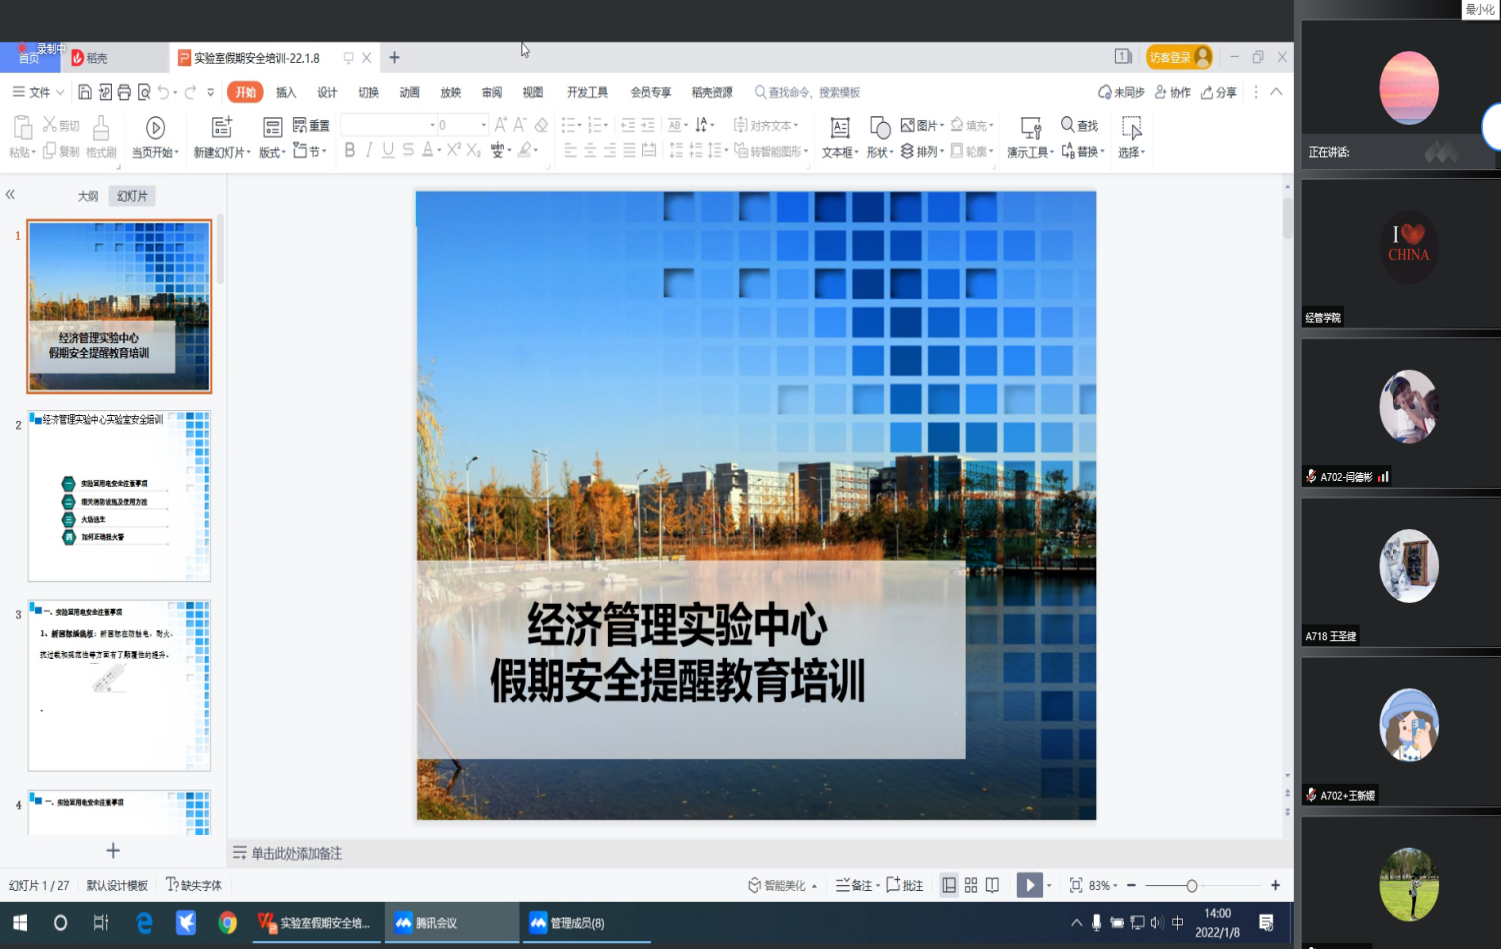Switch to slide sorter grid view
The width and height of the screenshot is (1501, 949).
[x=971, y=885]
